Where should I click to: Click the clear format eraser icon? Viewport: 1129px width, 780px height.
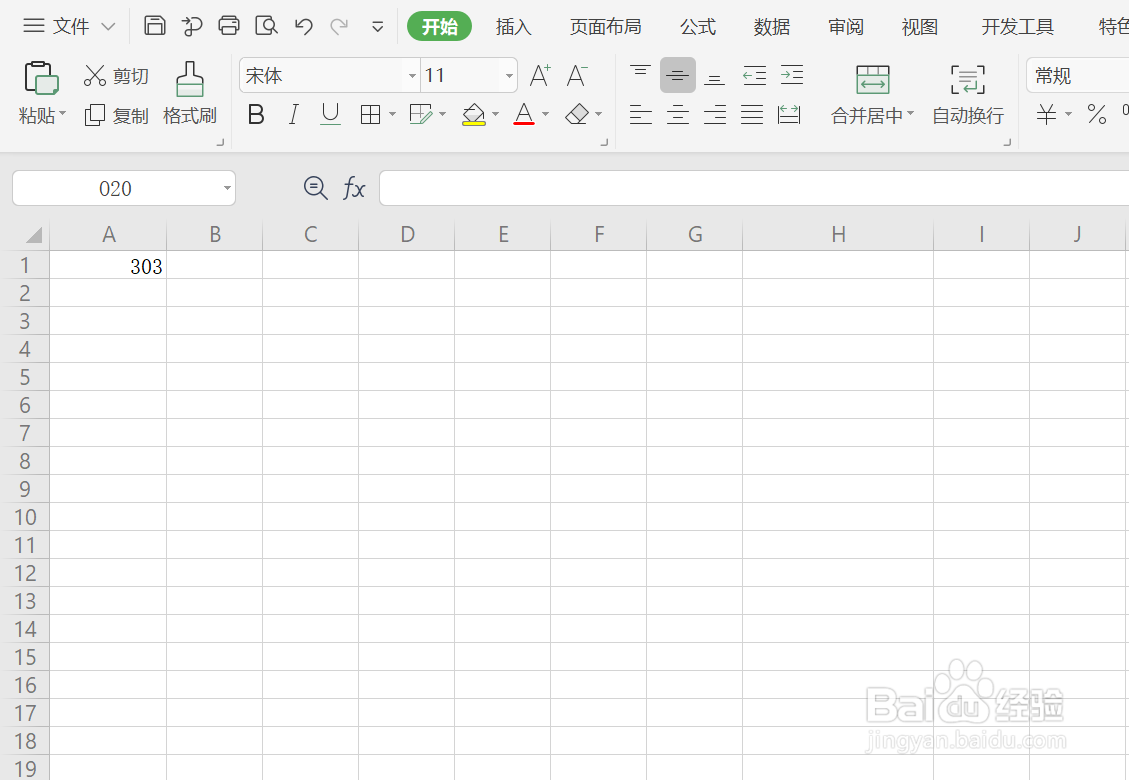577,115
